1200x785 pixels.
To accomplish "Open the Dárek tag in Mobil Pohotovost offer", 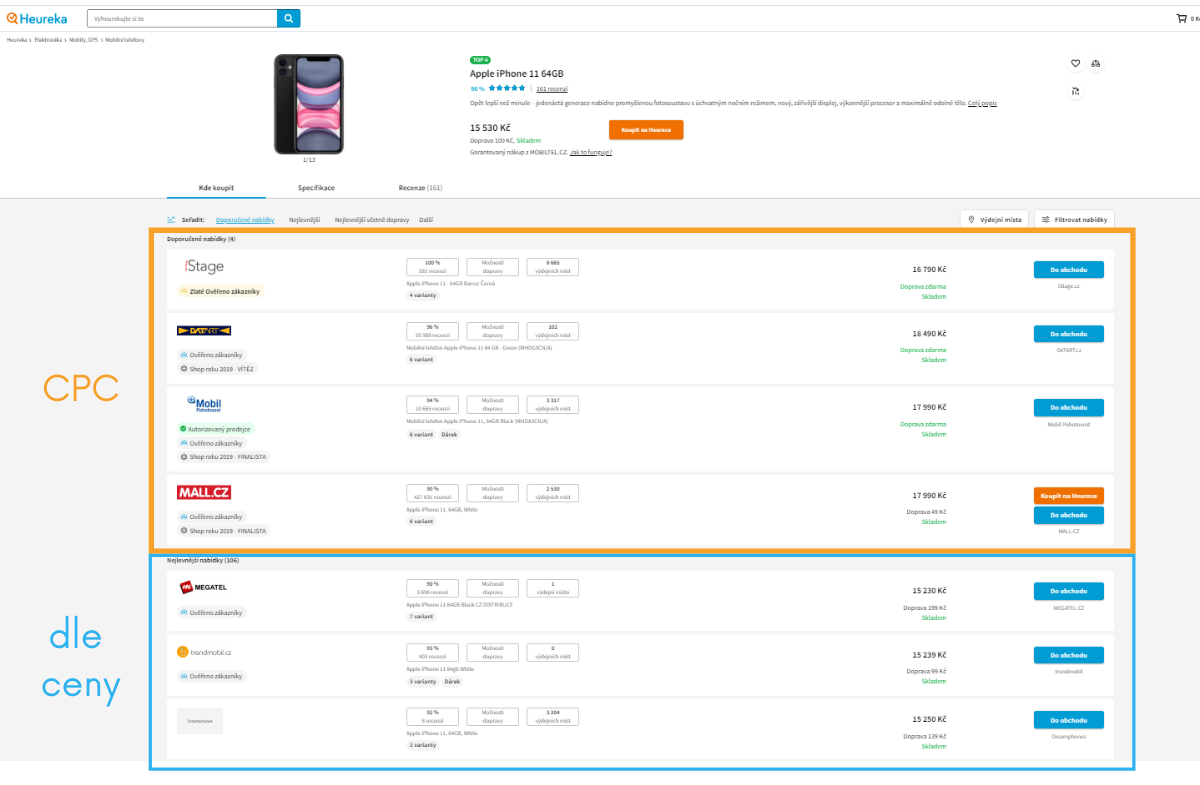I will [x=450, y=434].
